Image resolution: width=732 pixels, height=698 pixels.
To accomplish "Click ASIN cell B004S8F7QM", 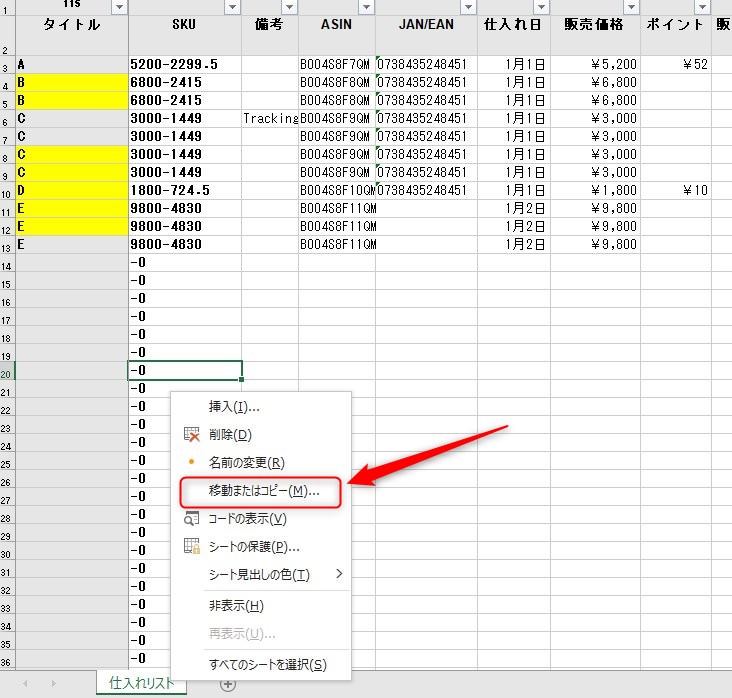I will click(x=337, y=64).
